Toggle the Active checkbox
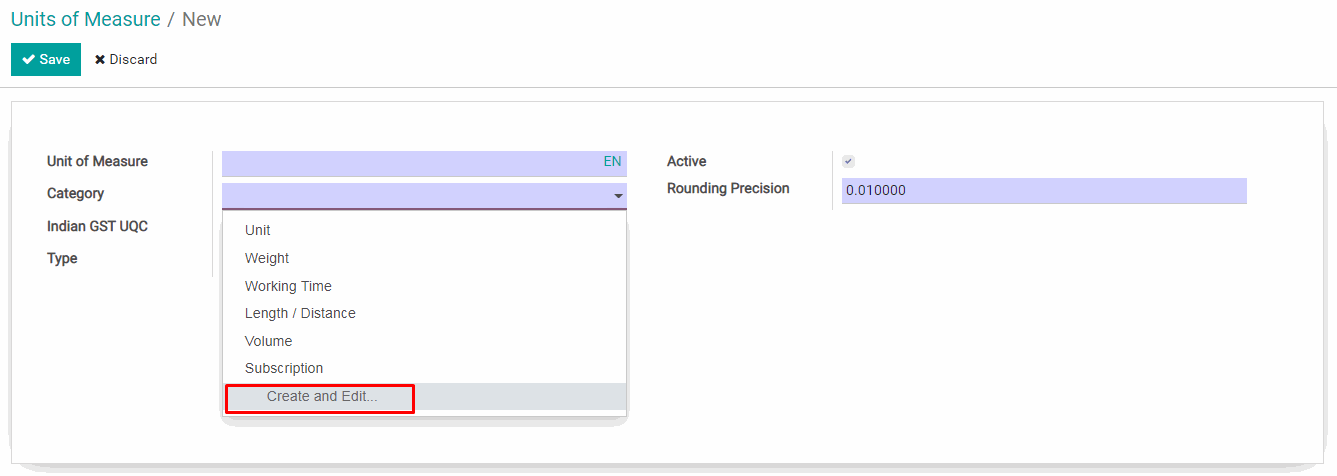 [848, 162]
